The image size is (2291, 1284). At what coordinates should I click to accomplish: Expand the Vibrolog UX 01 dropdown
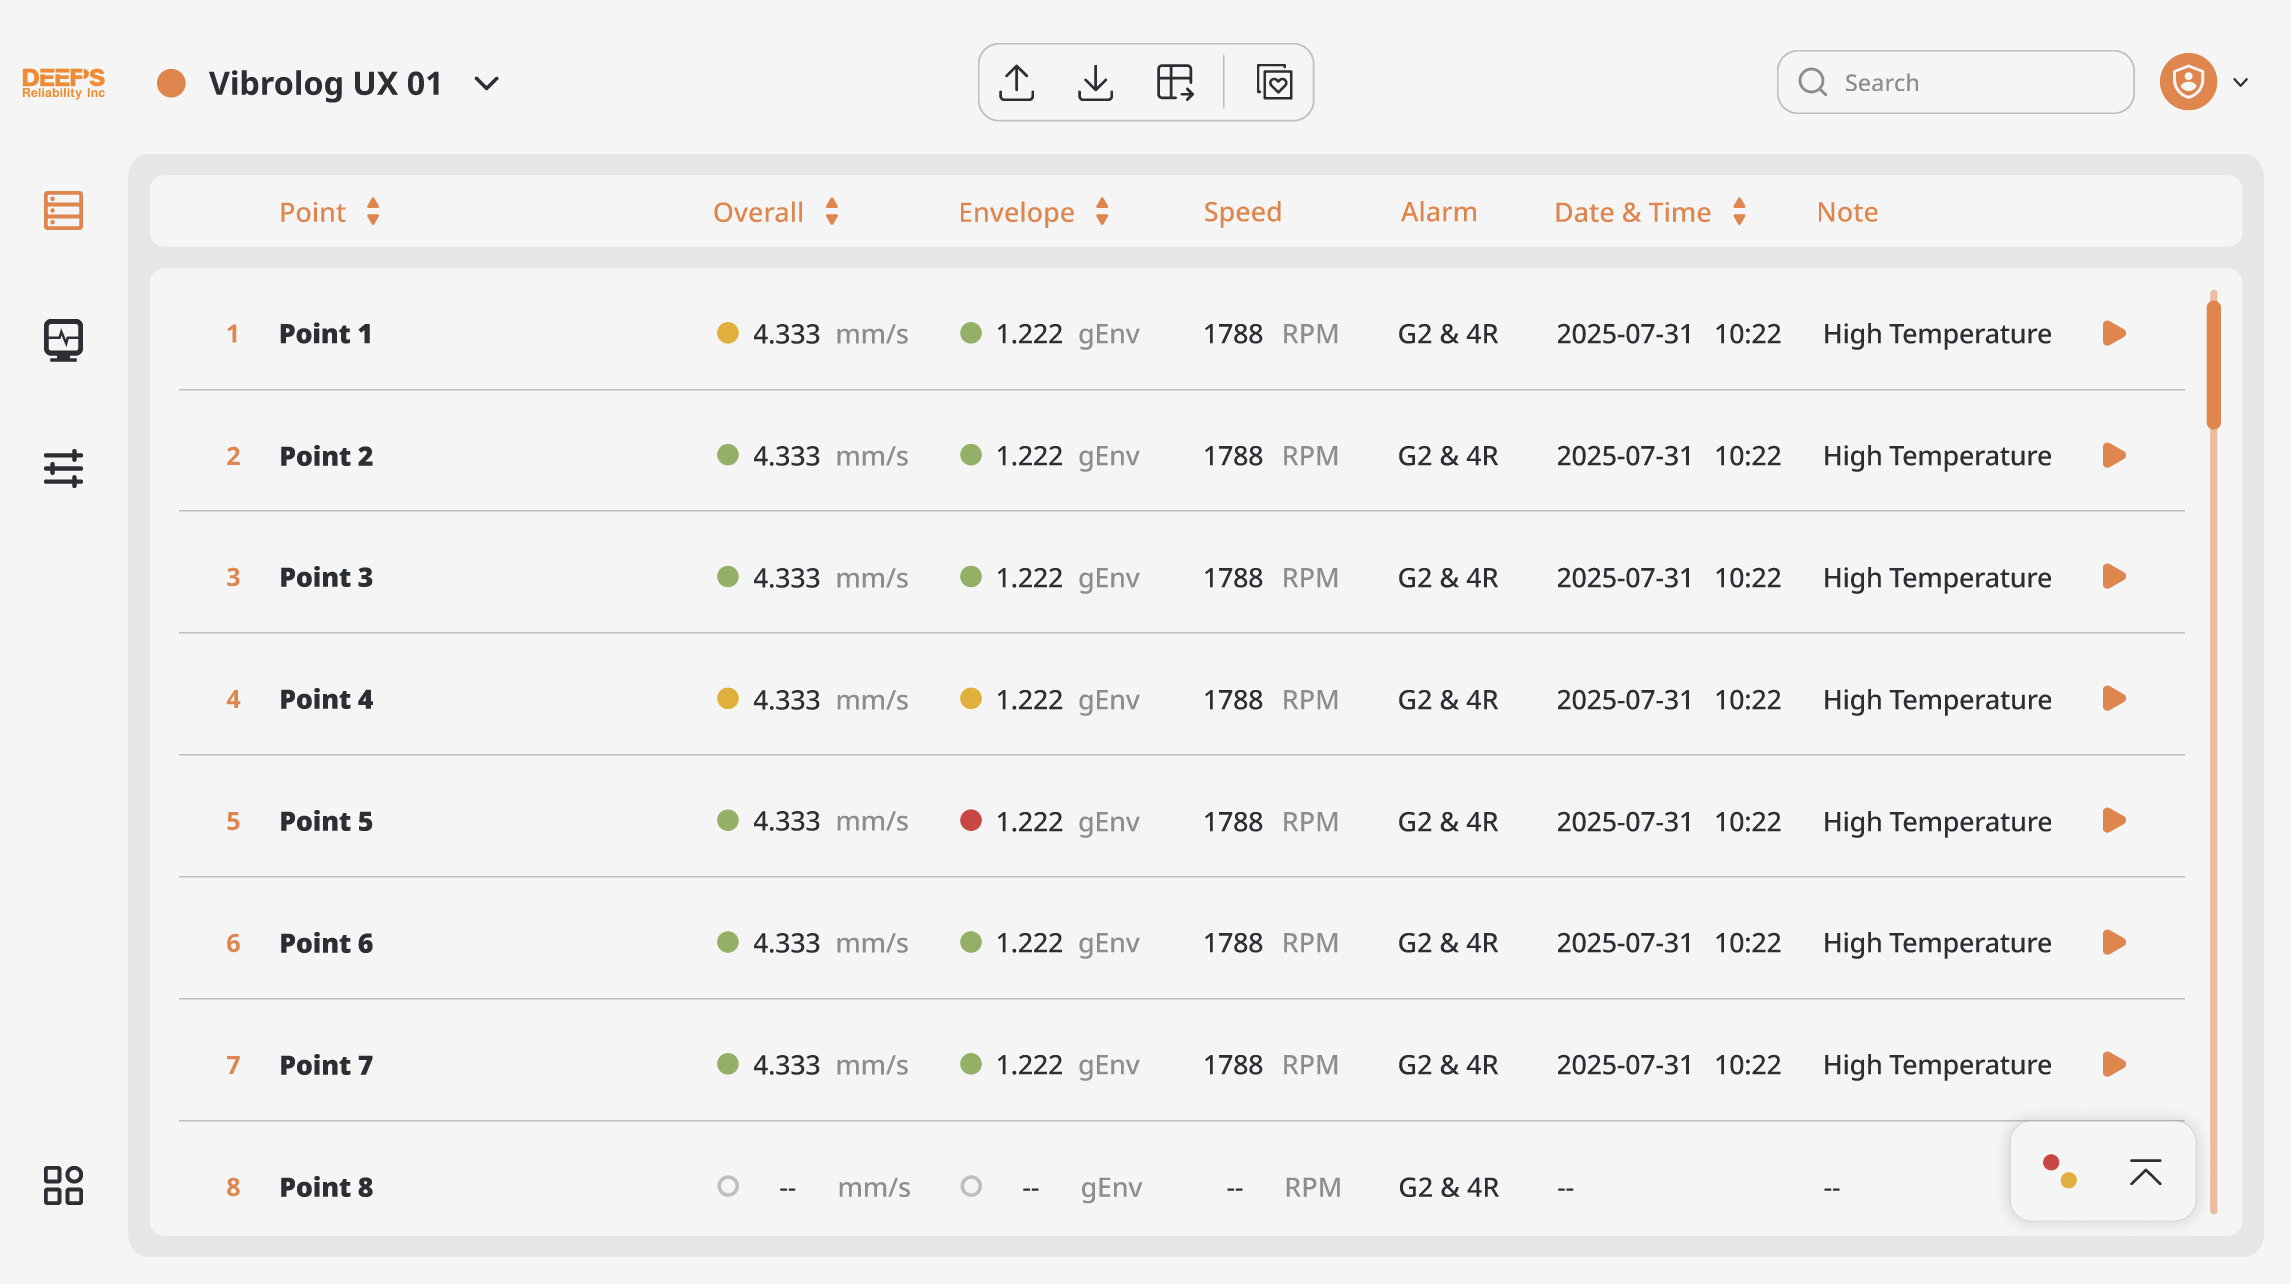point(487,83)
